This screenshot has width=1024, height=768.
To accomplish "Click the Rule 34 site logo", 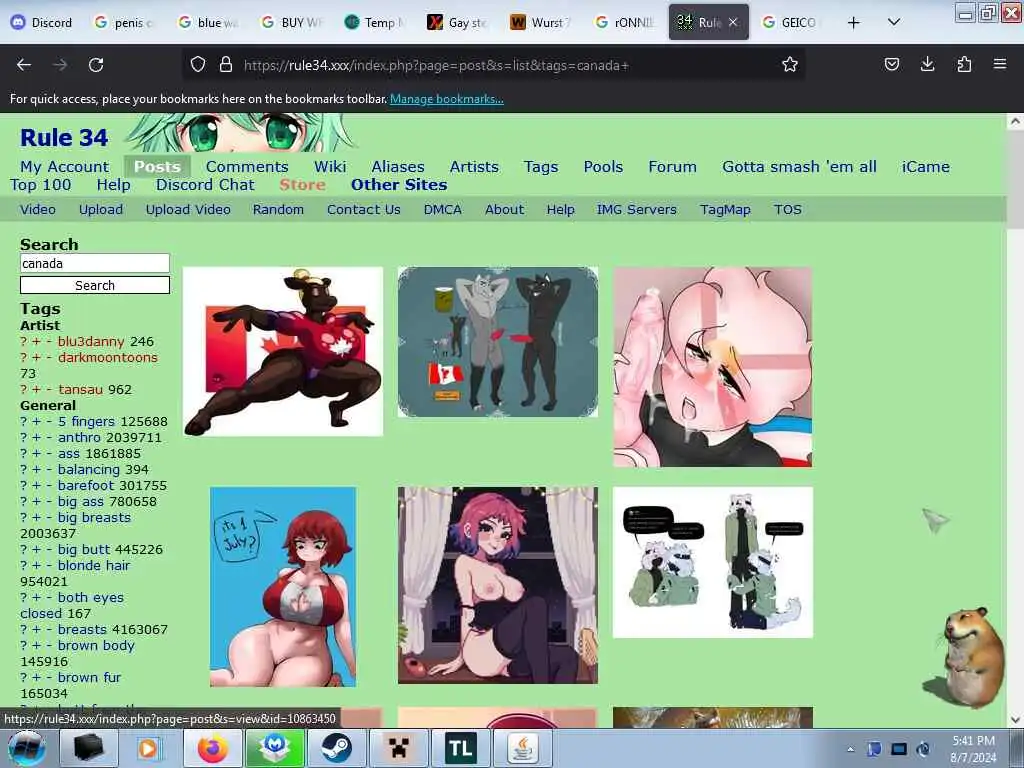I will pyautogui.click(x=64, y=138).
